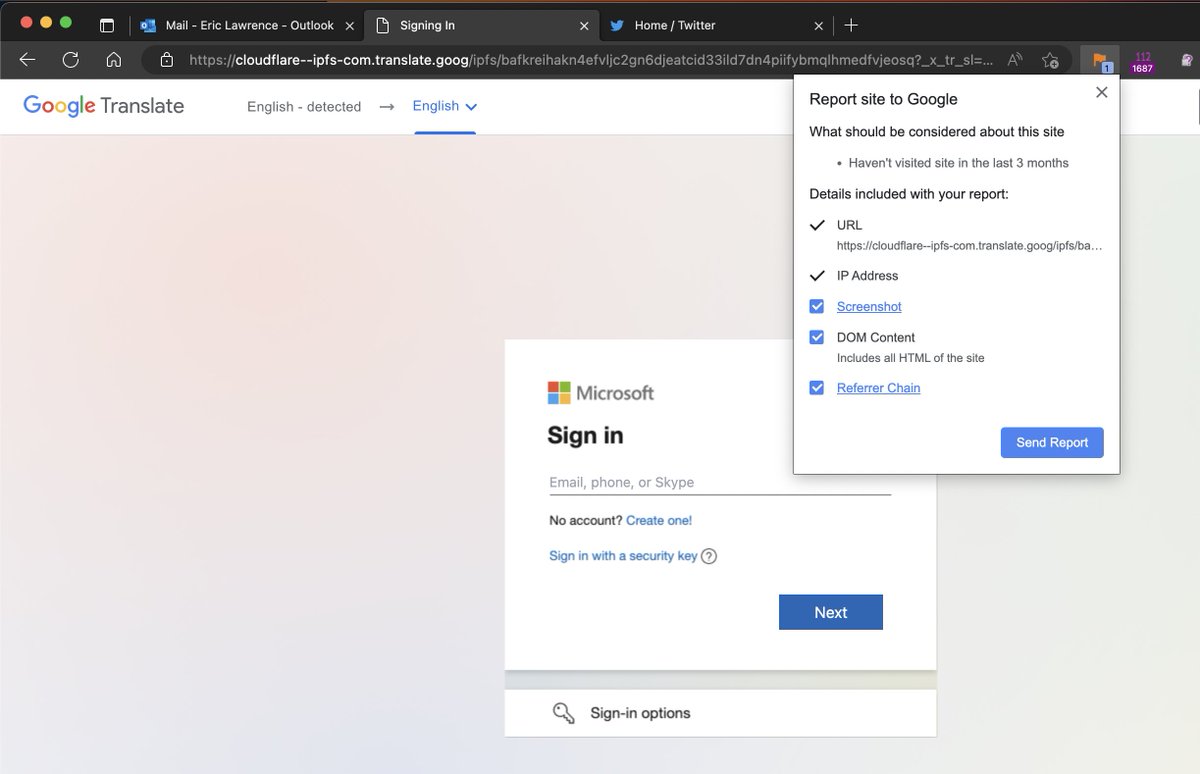Click "Includes all HTML of the site" text
Image resolution: width=1200 pixels, height=774 pixels.
click(x=910, y=358)
